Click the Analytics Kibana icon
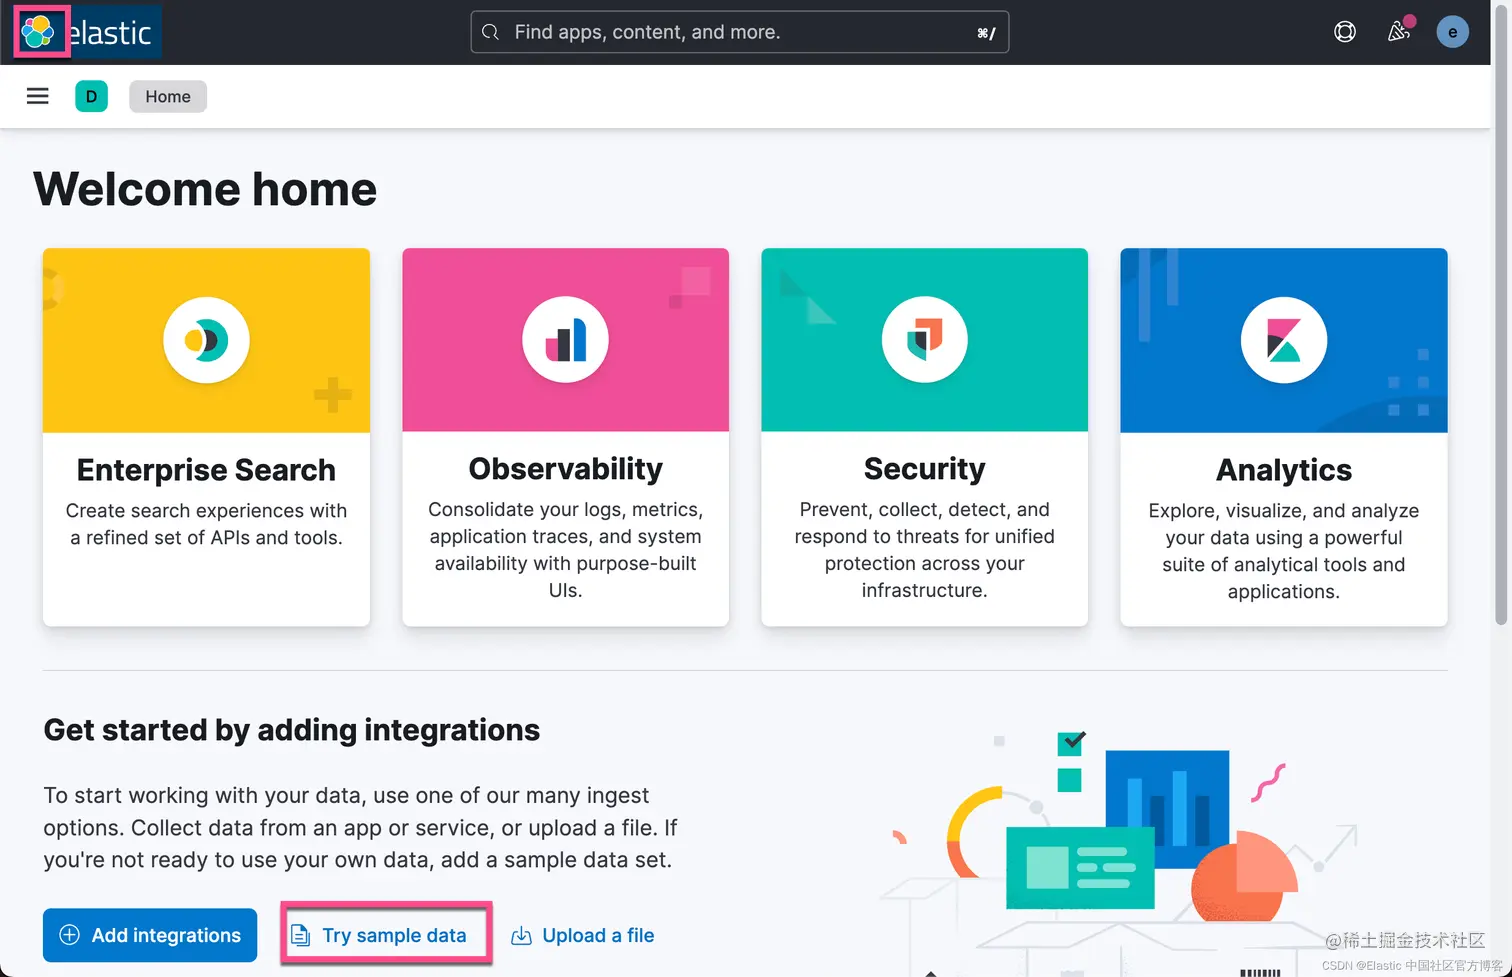 pos(1284,340)
